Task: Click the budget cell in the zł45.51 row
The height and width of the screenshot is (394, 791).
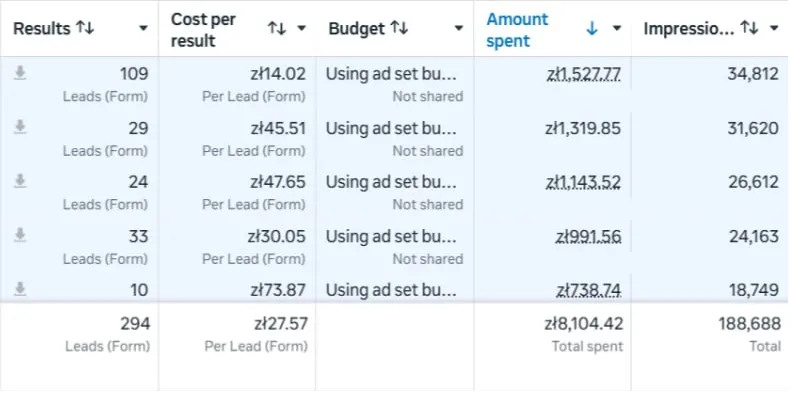Action: coord(394,138)
